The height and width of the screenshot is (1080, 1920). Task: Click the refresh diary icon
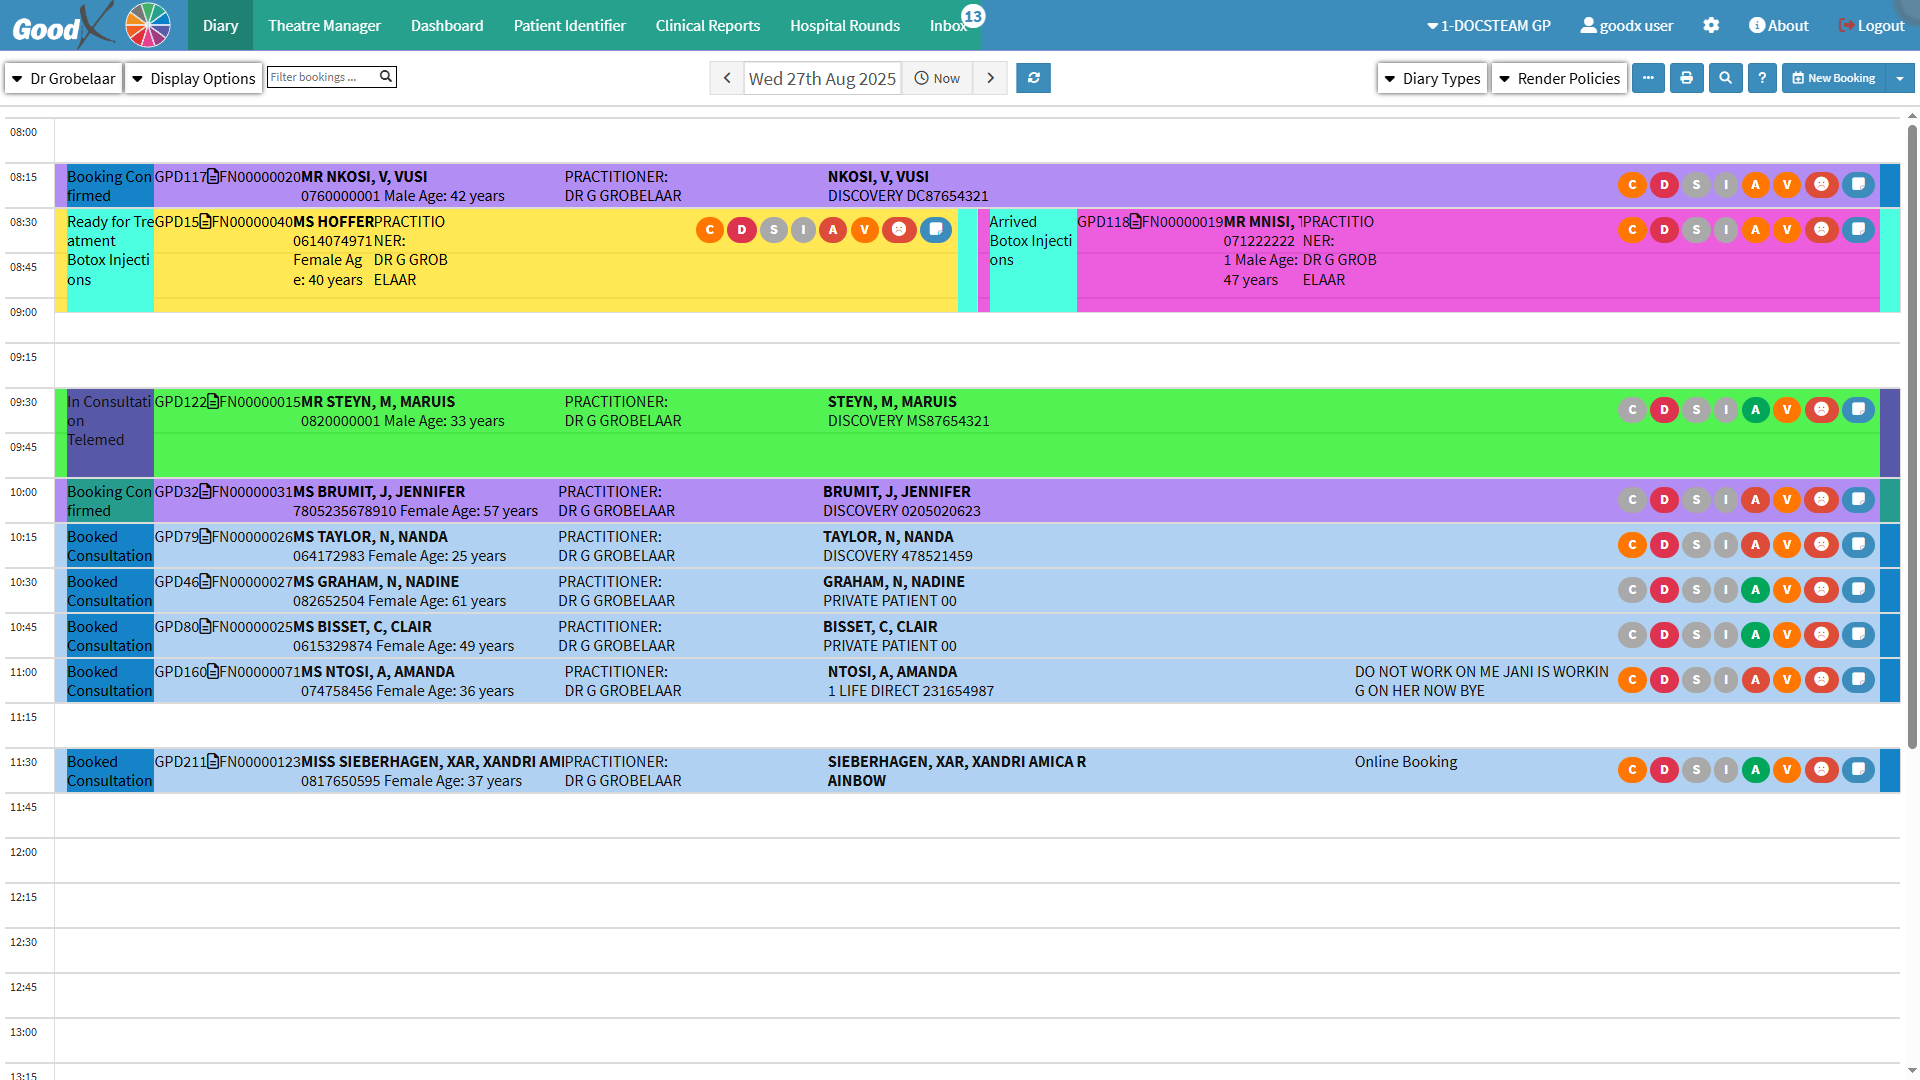coord(1033,78)
